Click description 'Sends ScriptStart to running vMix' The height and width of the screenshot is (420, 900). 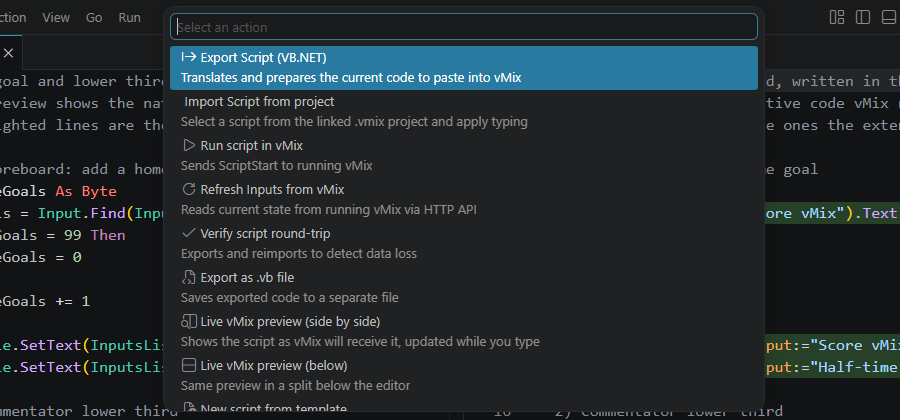277,166
